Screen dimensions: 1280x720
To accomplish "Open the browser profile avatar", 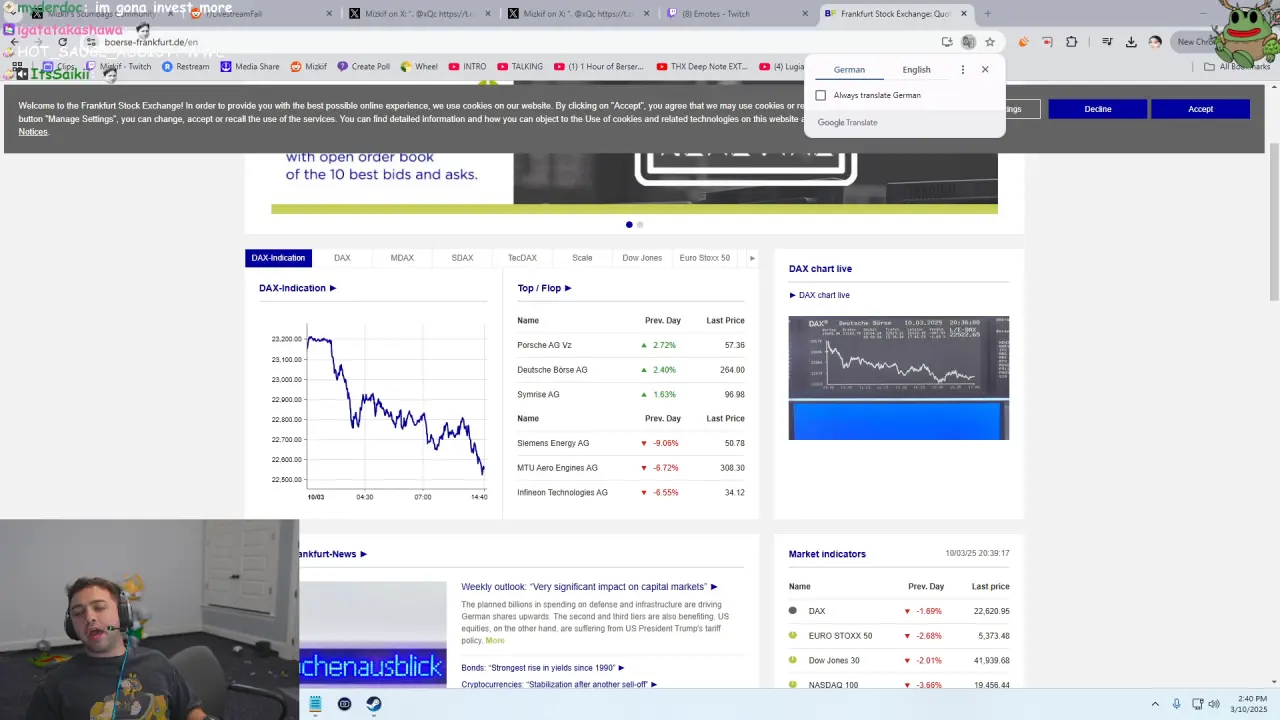I will pyautogui.click(x=1155, y=42).
